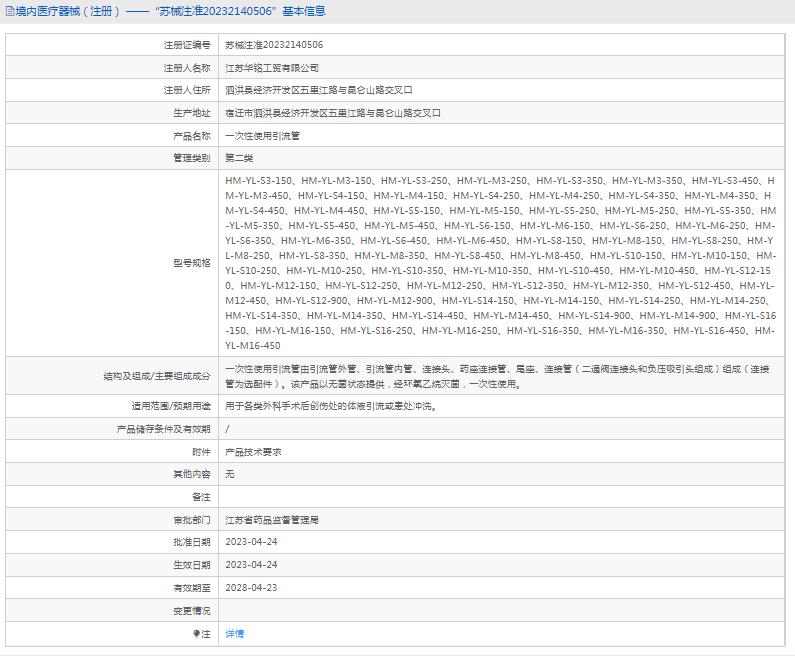Click the 注册证编号 row label
The image size is (795, 656).
(187, 45)
